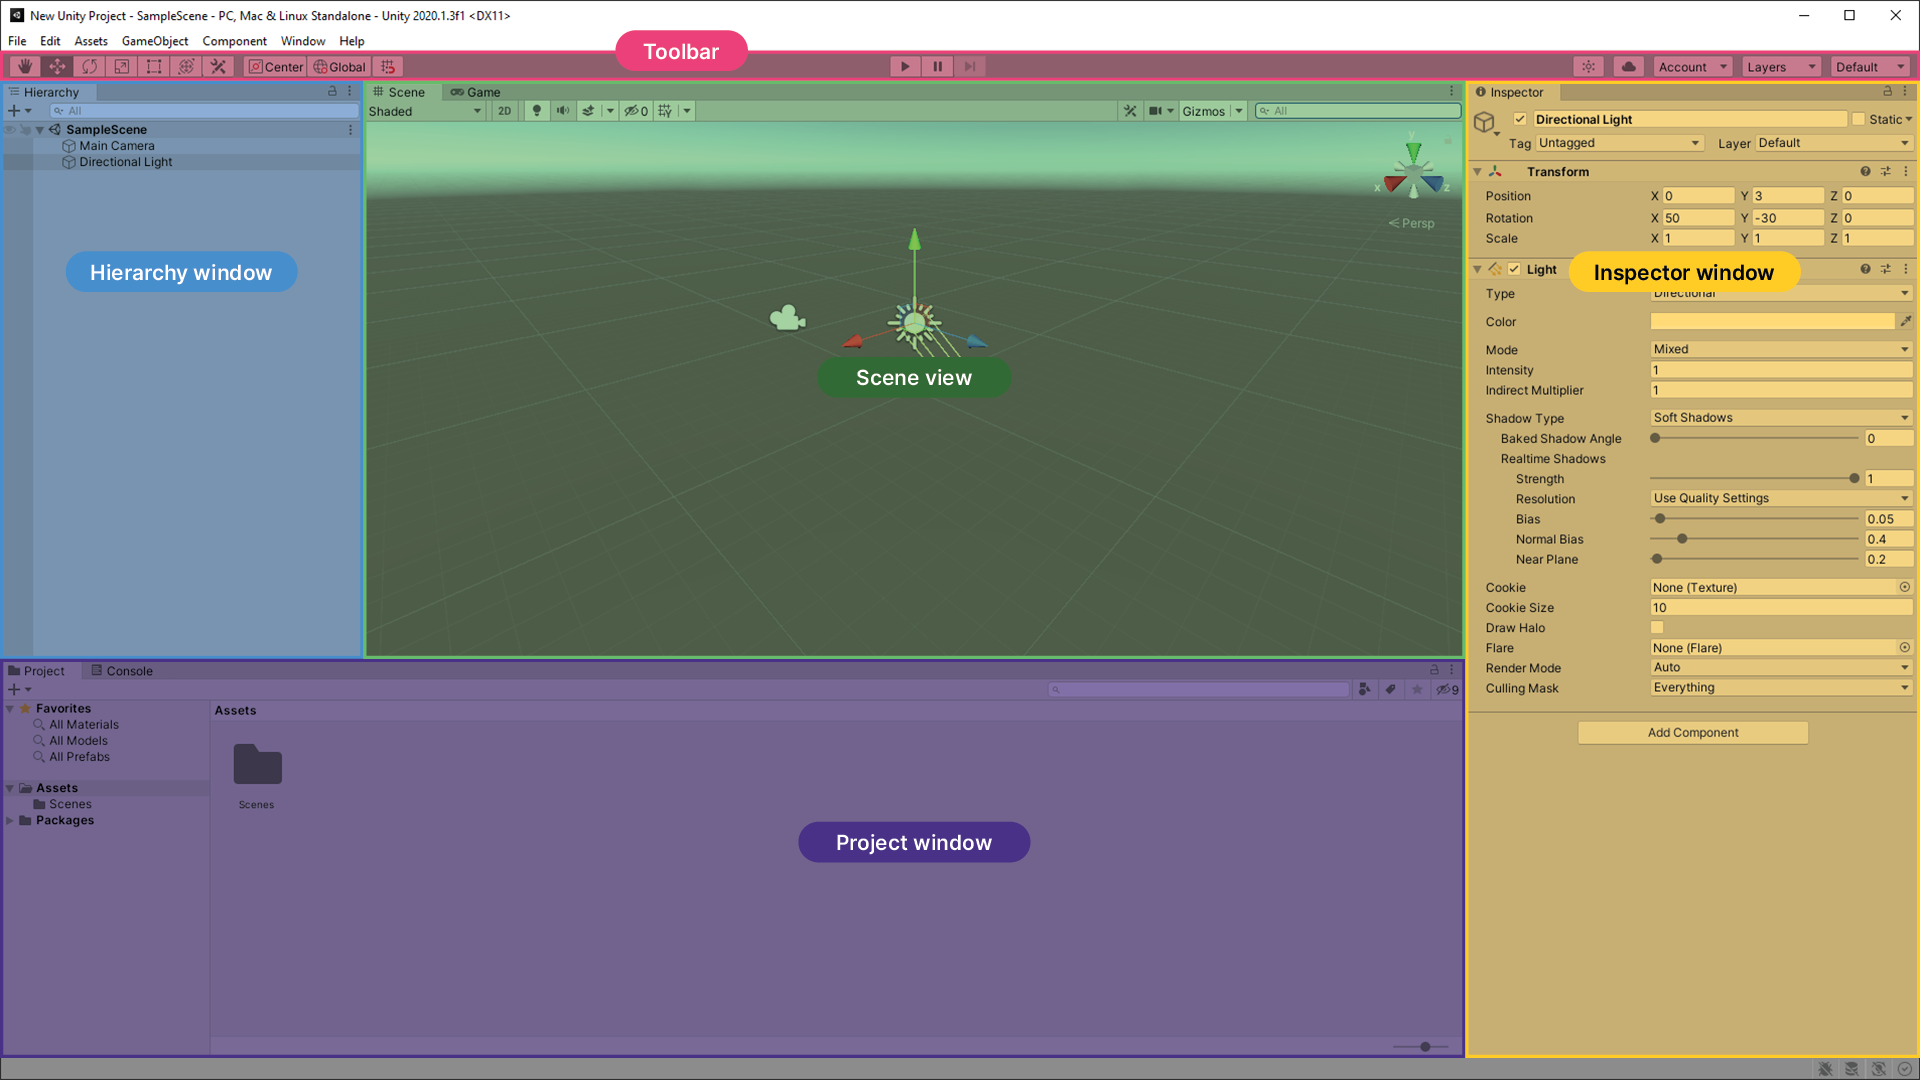This screenshot has height=1080, width=1920.
Task: Open the Layers dropdown
Action: pyautogui.click(x=1780, y=67)
